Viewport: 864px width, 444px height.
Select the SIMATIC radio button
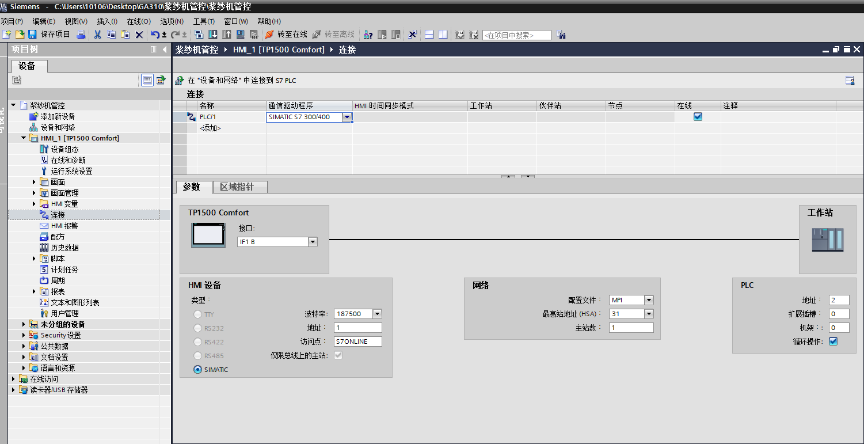coord(196,369)
